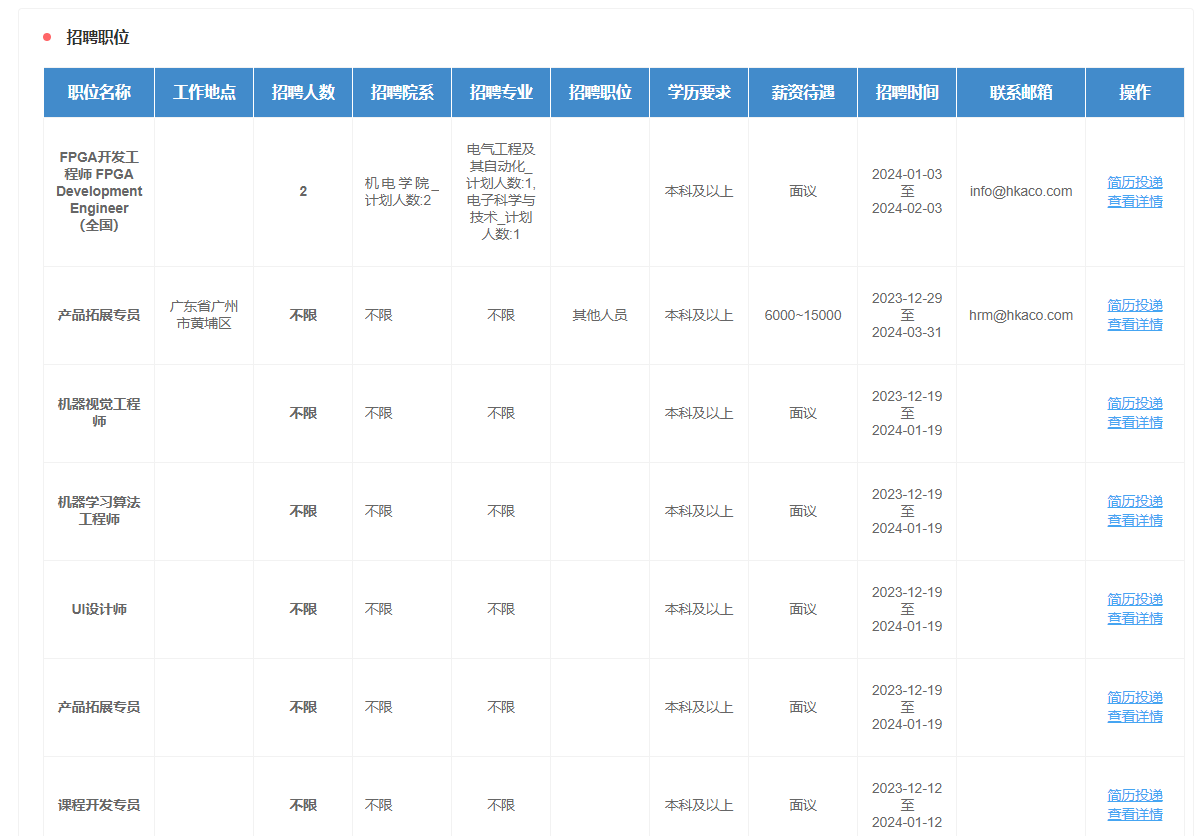Submit resume via 简历投递 for 机器视觉工程师
Viewport: 1204px width, 836px height.
tap(1135, 403)
